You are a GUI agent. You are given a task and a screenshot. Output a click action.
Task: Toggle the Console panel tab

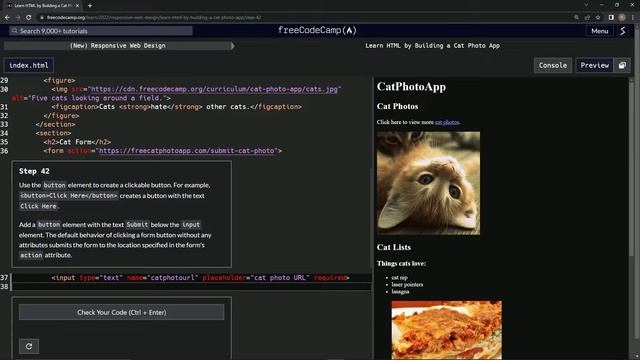[553, 65]
